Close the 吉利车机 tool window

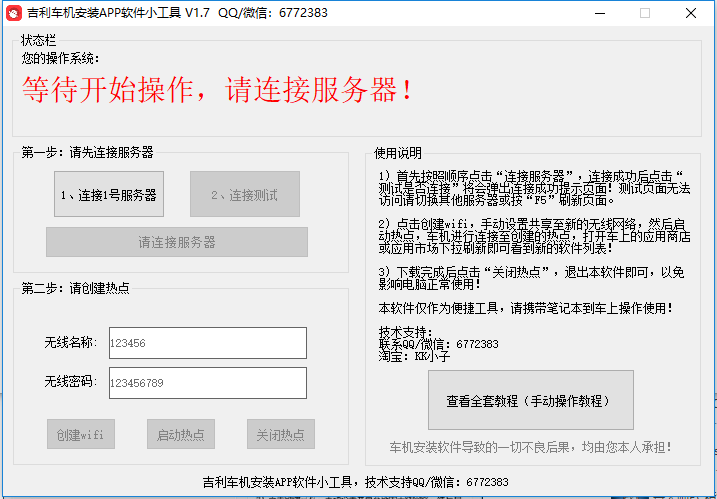(x=690, y=13)
